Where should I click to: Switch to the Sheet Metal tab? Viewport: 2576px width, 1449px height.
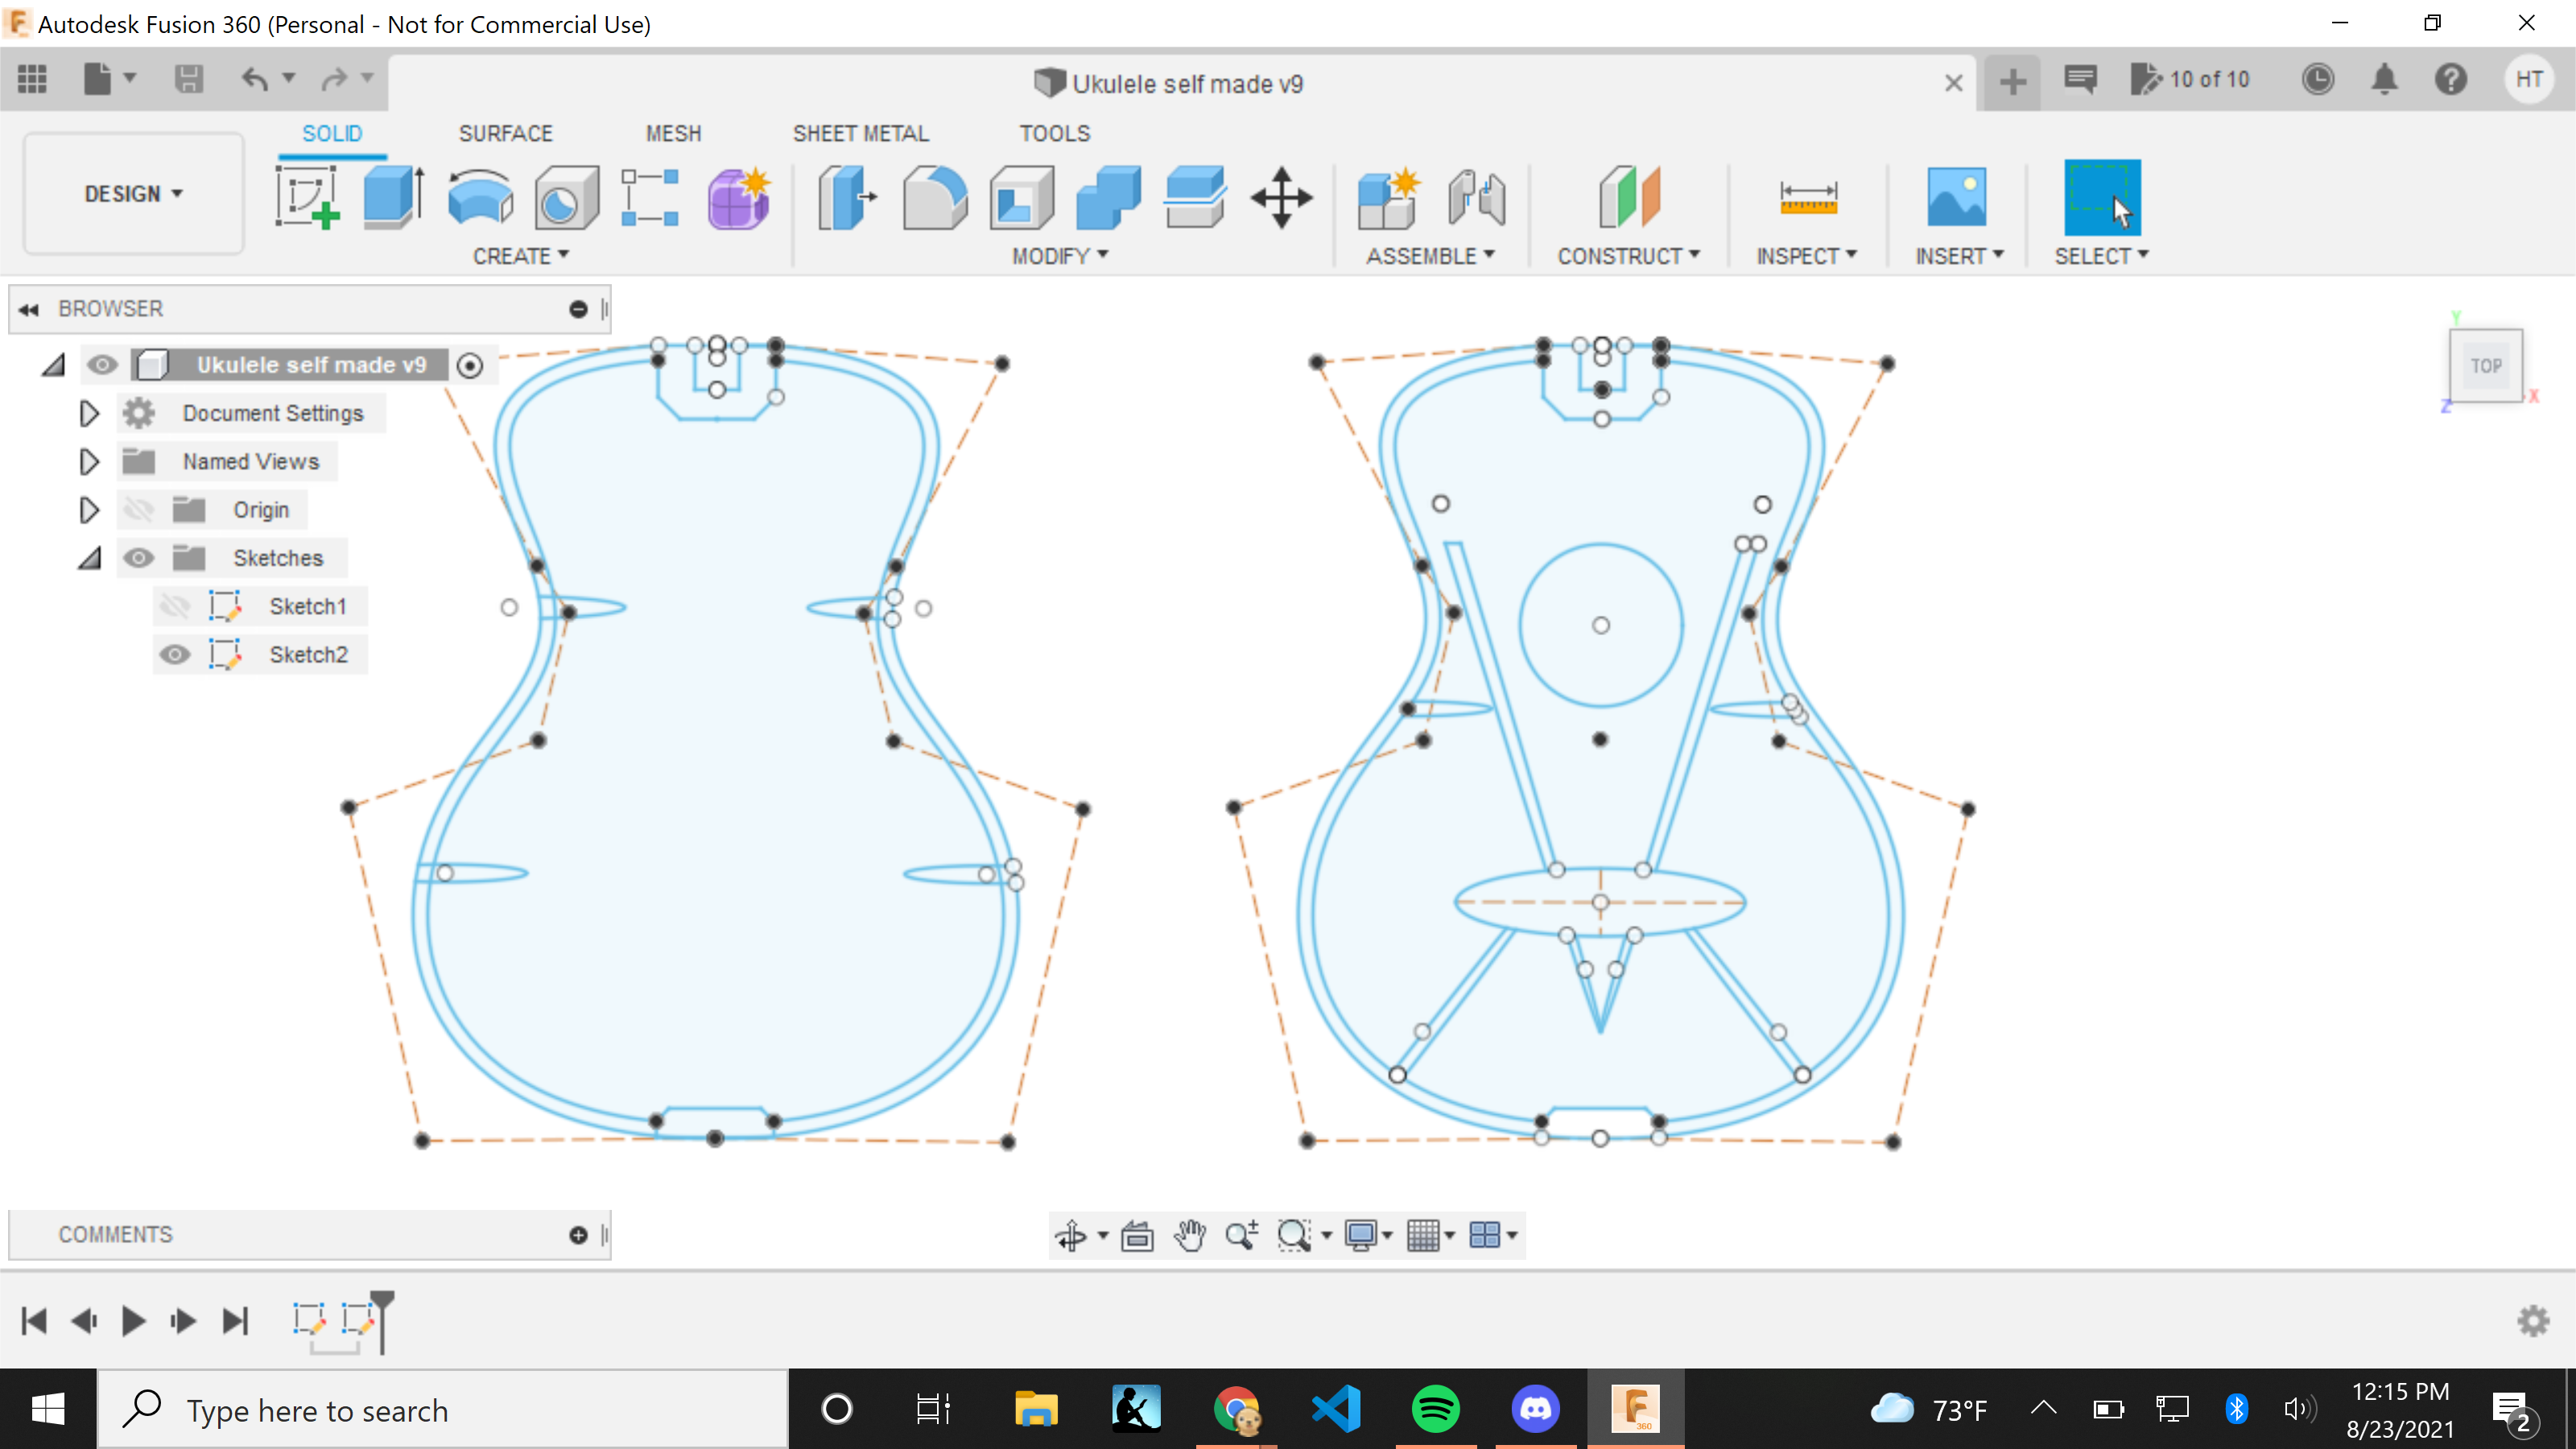[860, 131]
